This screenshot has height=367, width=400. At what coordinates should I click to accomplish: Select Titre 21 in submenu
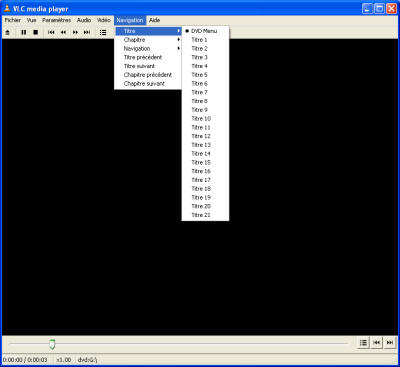point(205,215)
